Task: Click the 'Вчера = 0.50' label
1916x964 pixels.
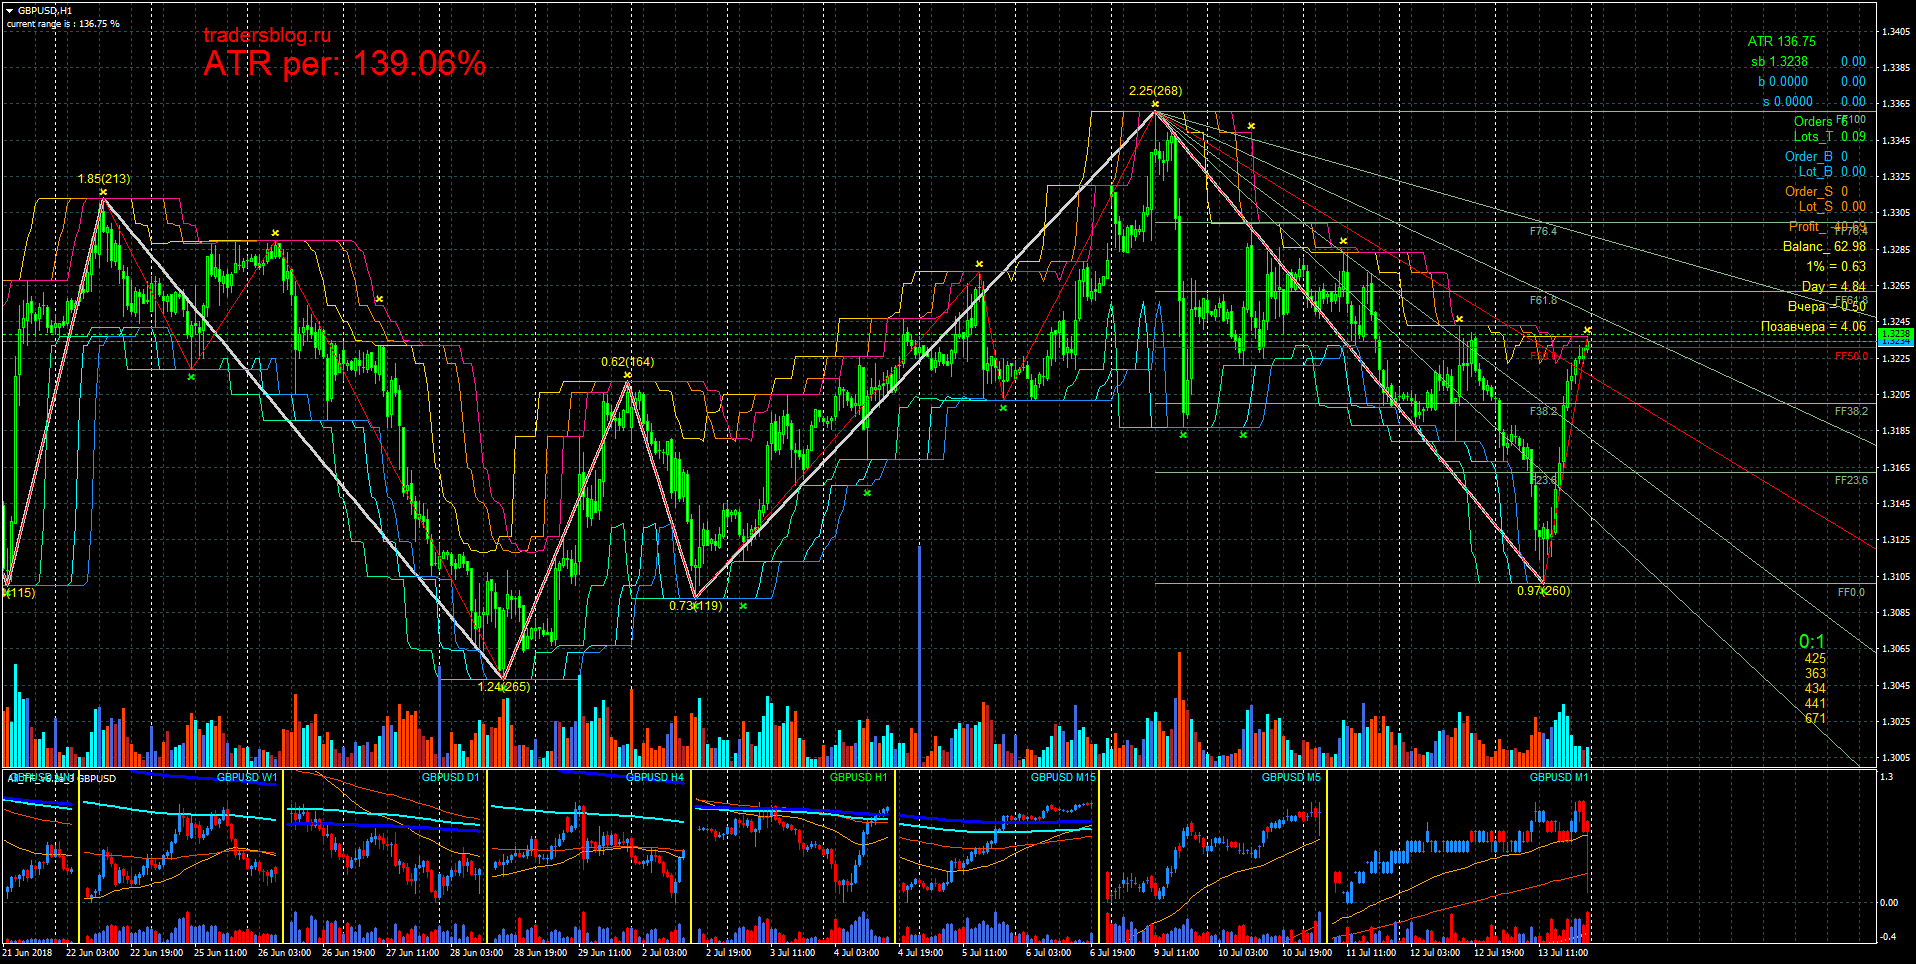Action: [x=1827, y=306]
